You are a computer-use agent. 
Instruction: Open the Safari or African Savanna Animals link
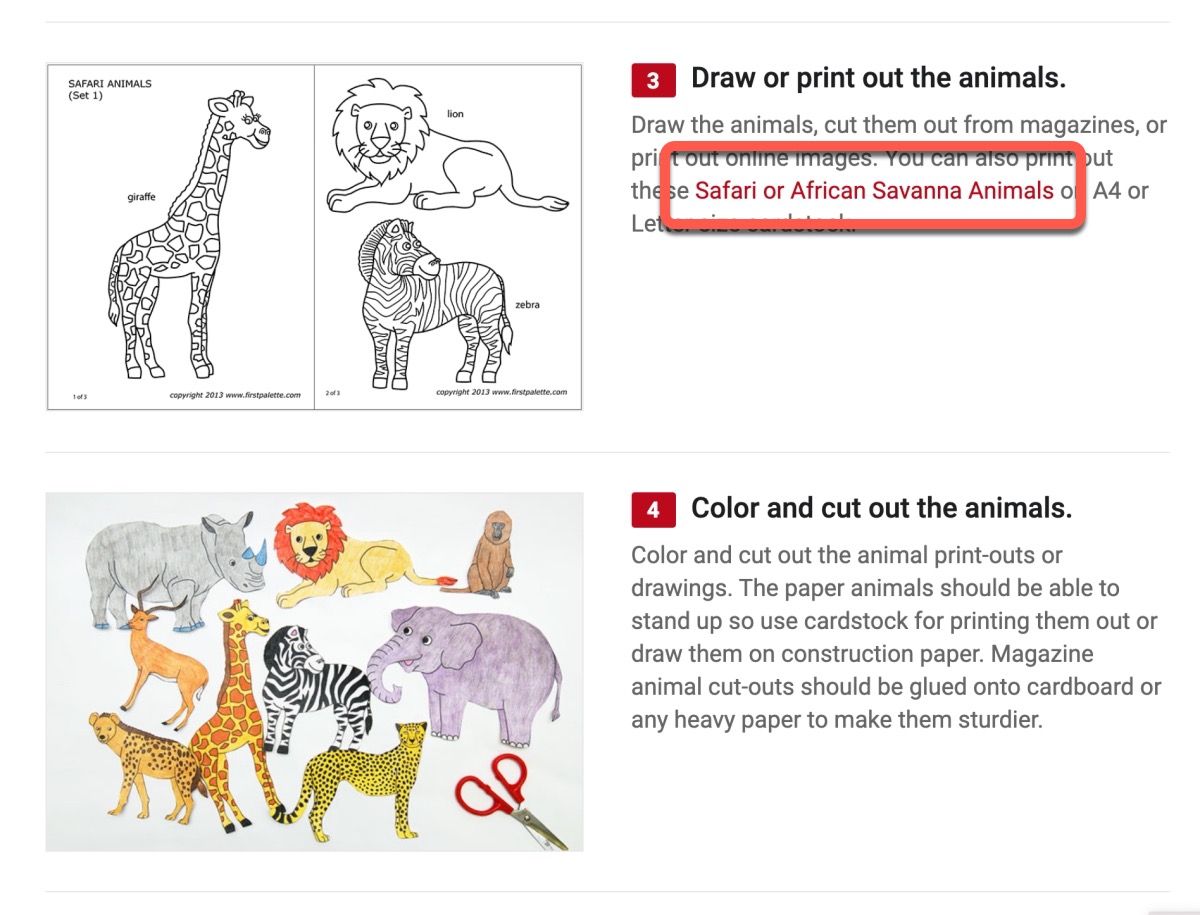(x=873, y=190)
